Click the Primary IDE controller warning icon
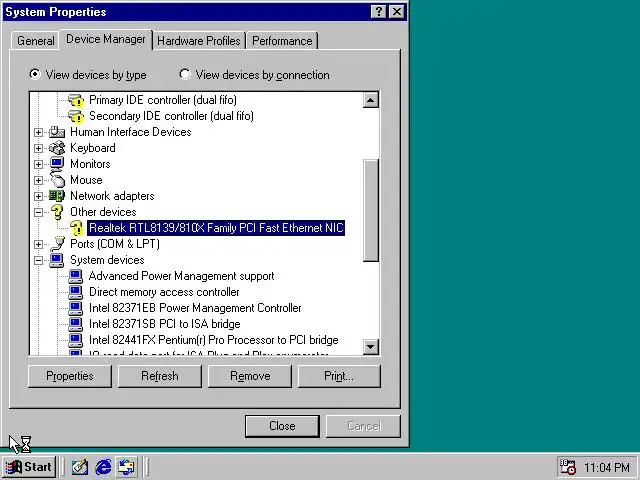 pyautogui.click(x=76, y=100)
